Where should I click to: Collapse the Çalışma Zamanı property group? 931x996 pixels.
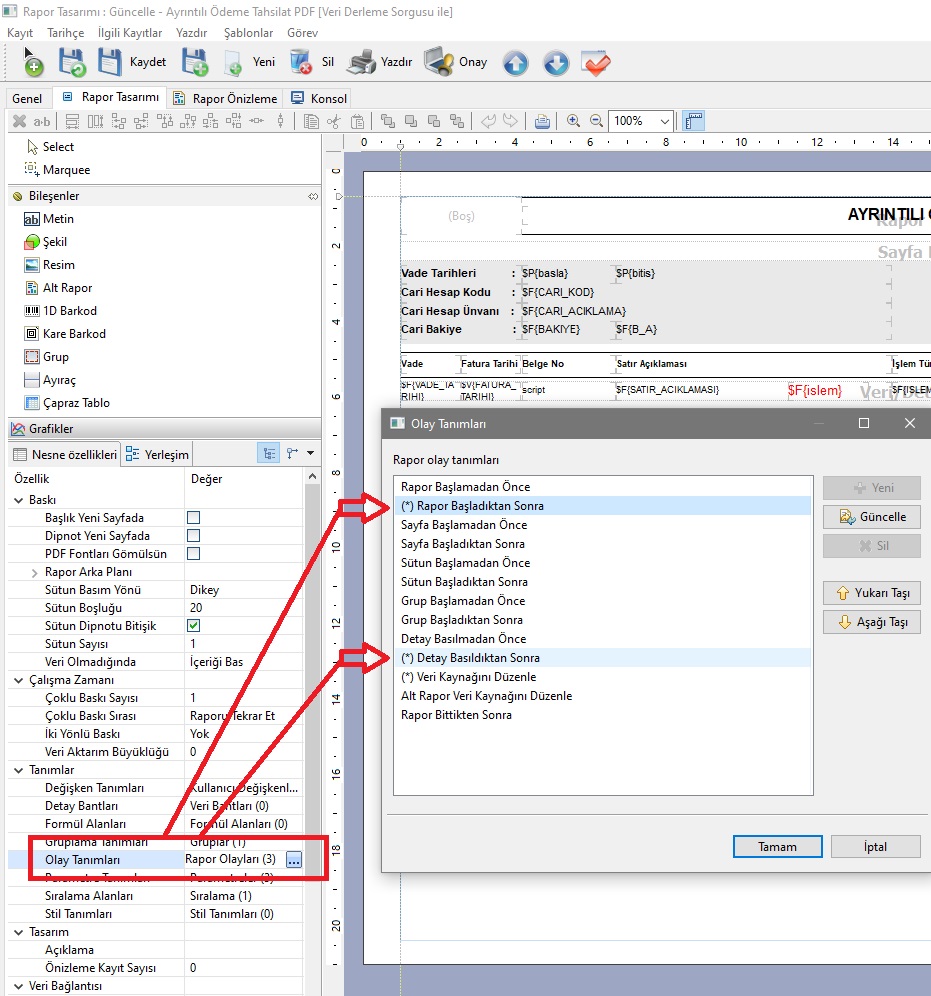coord(20,680)
